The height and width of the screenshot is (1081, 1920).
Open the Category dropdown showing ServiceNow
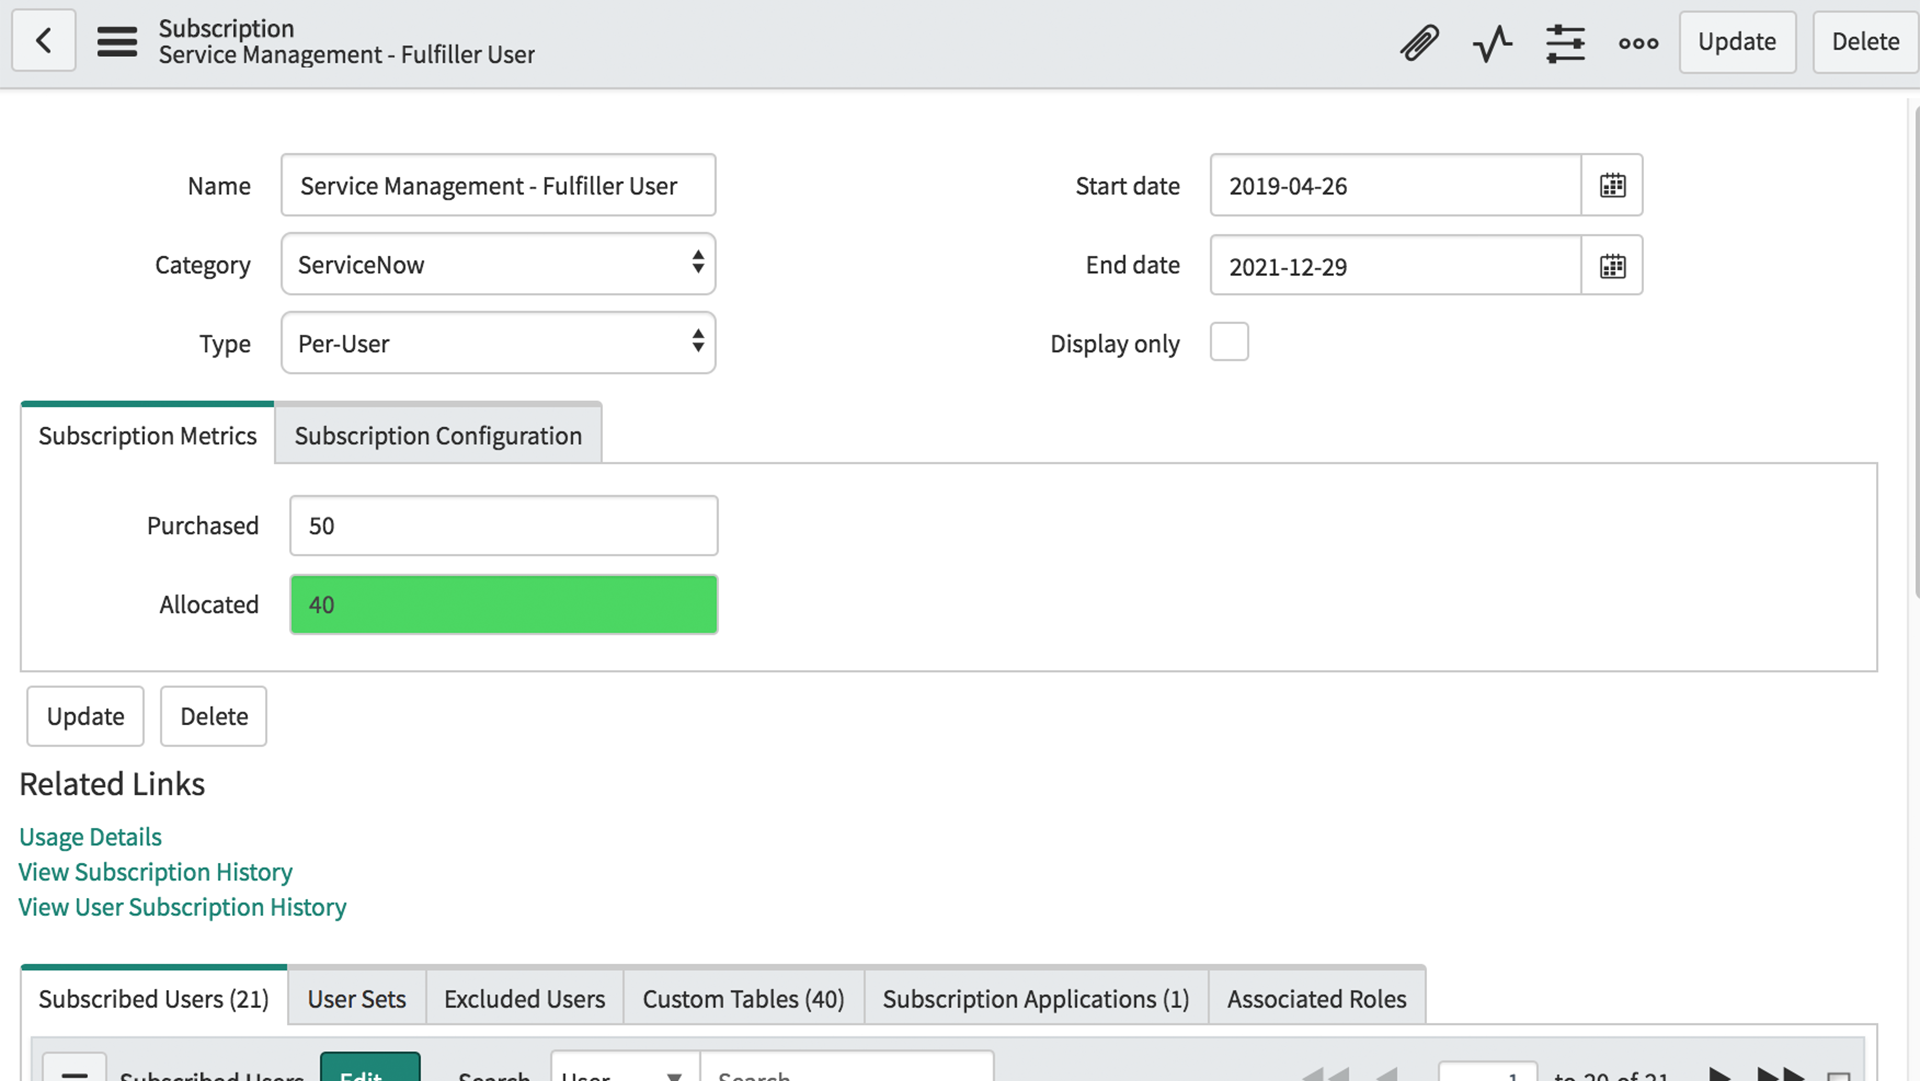coord(497,264)
